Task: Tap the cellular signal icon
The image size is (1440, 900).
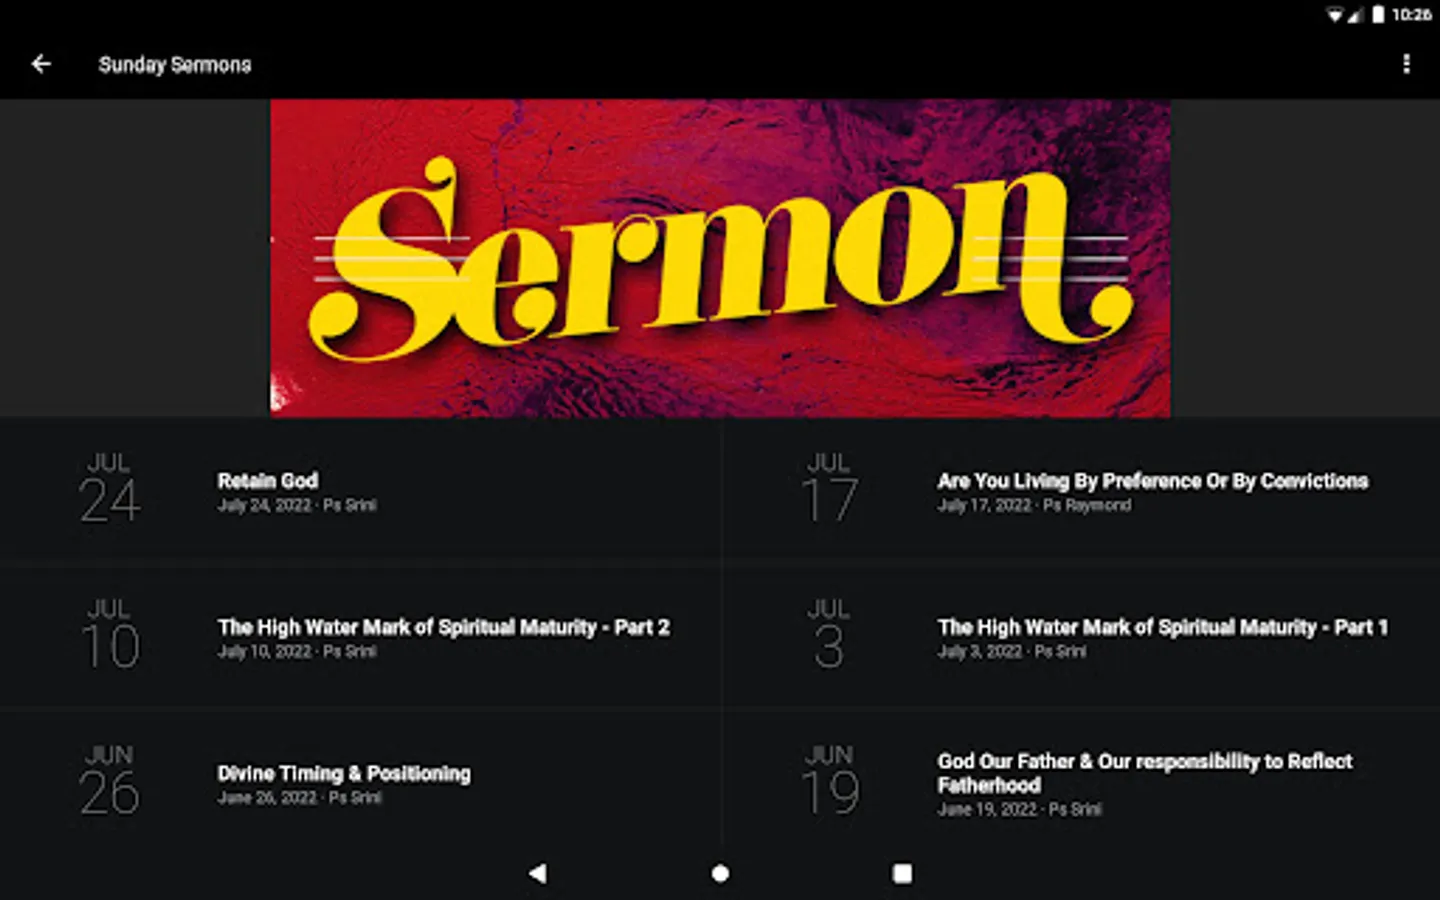Action: click(1355, 14)
